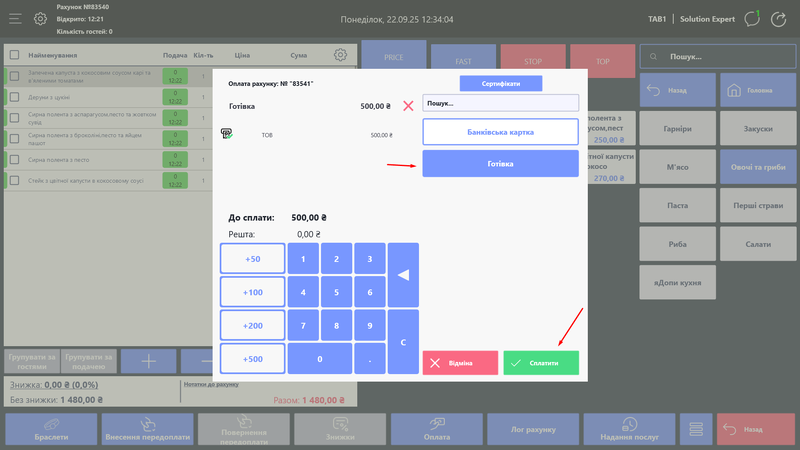The height and width of the screenshot is (450, 800).
Task: Select Банківська картка payment method
Action: pyautogui.click(x=500, y=132)
